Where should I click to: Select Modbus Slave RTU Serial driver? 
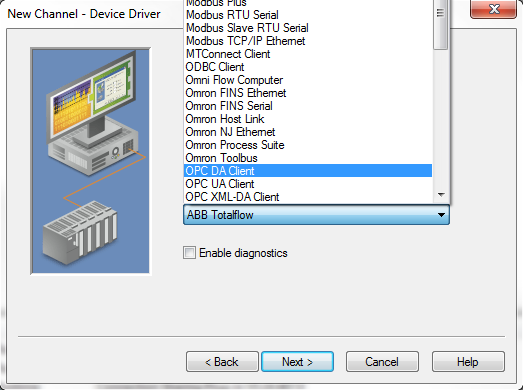click(x=308, y=28)
